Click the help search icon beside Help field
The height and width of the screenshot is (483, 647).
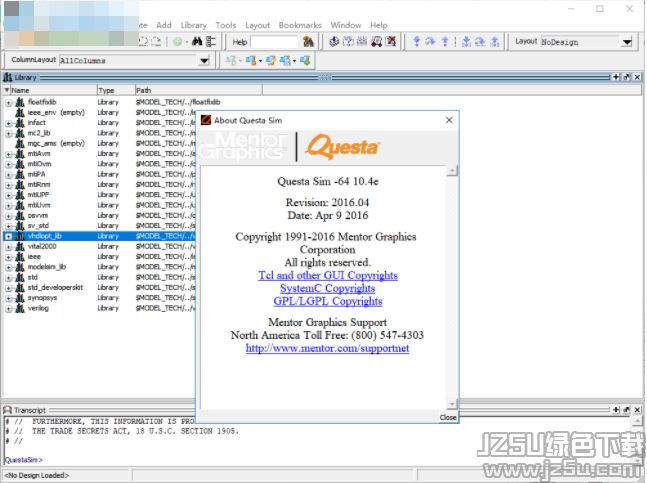(308, 42)
